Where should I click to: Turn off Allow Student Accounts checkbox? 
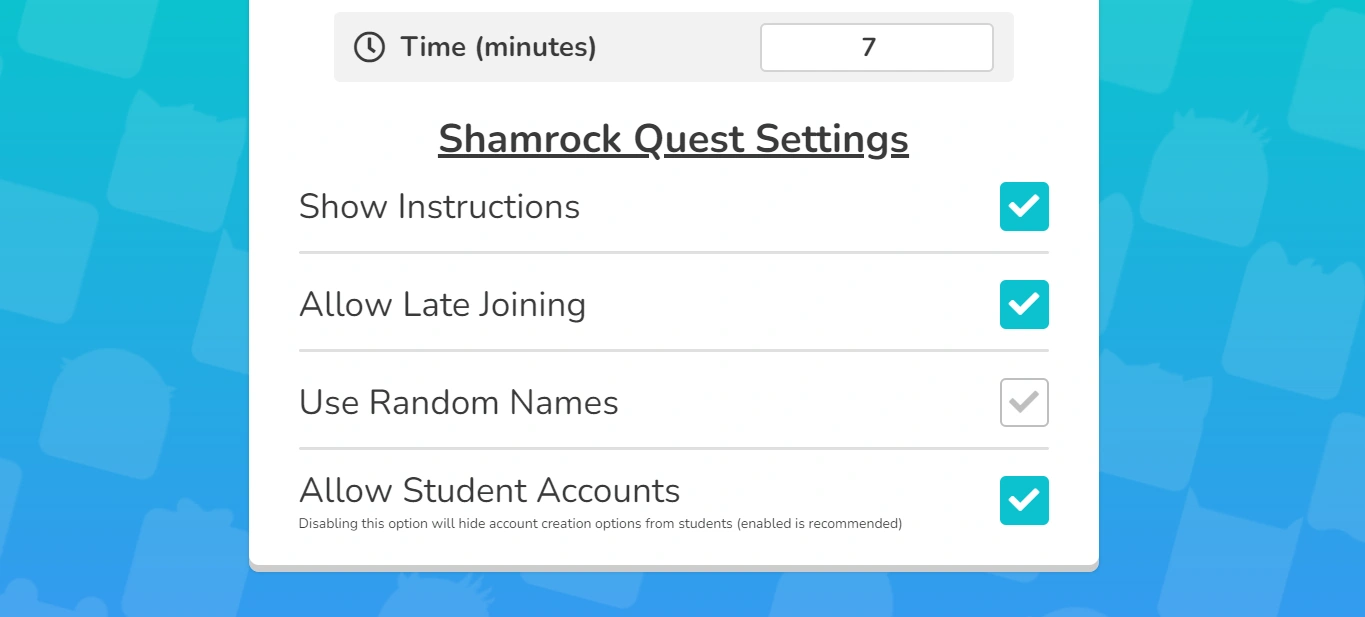(x=1024, y=500)
